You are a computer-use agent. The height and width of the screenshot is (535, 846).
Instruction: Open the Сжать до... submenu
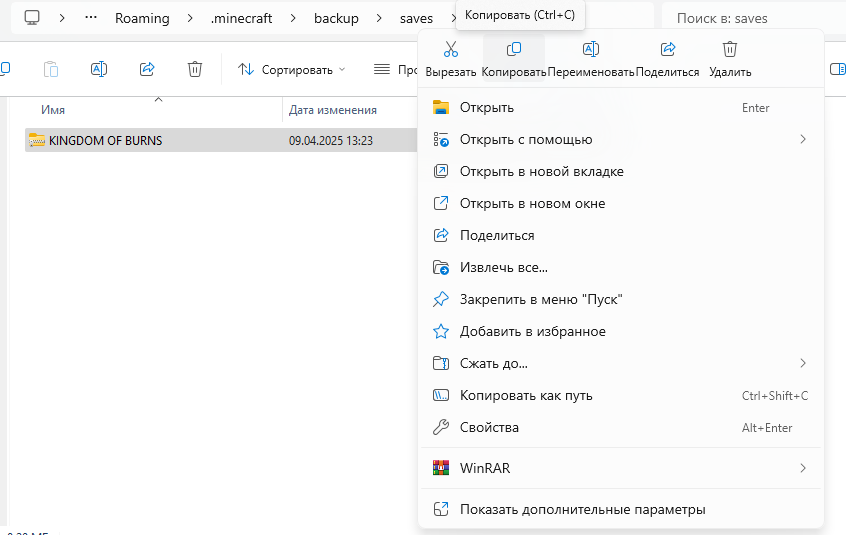pos(621,363)
